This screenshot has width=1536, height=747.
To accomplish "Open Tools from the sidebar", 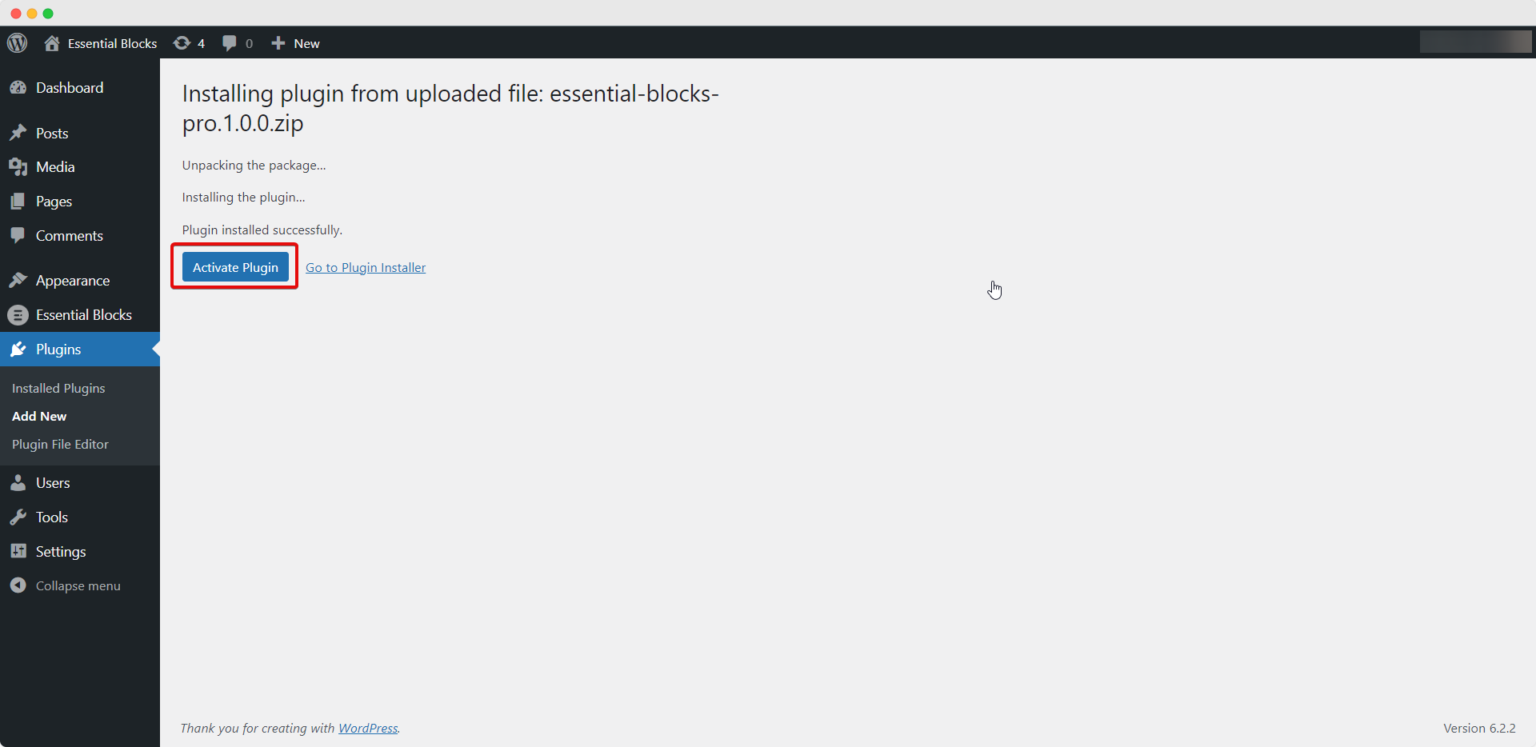I will coord(51,517).
